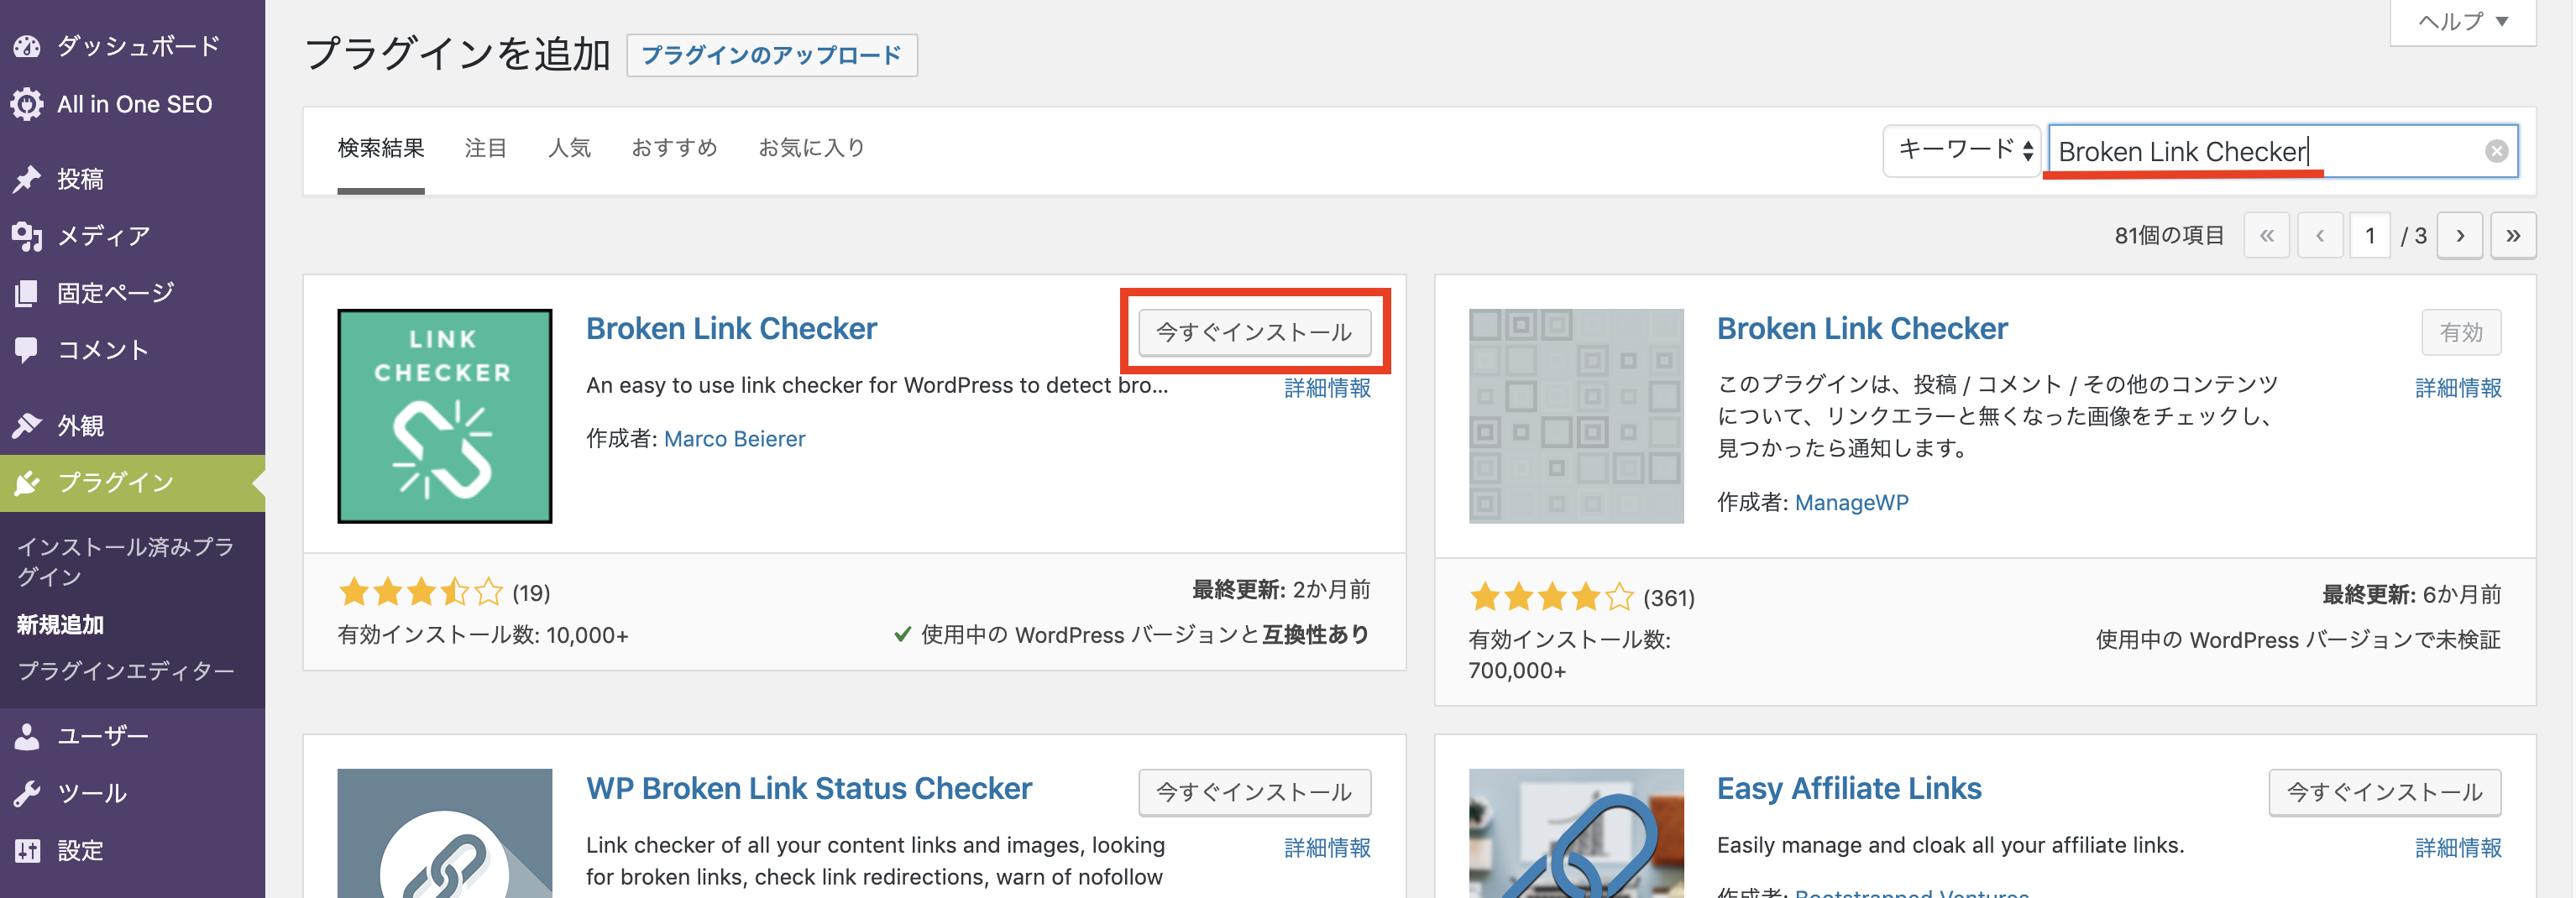
Task: Clear the search field with the x icon
Action: [2496, 151]
